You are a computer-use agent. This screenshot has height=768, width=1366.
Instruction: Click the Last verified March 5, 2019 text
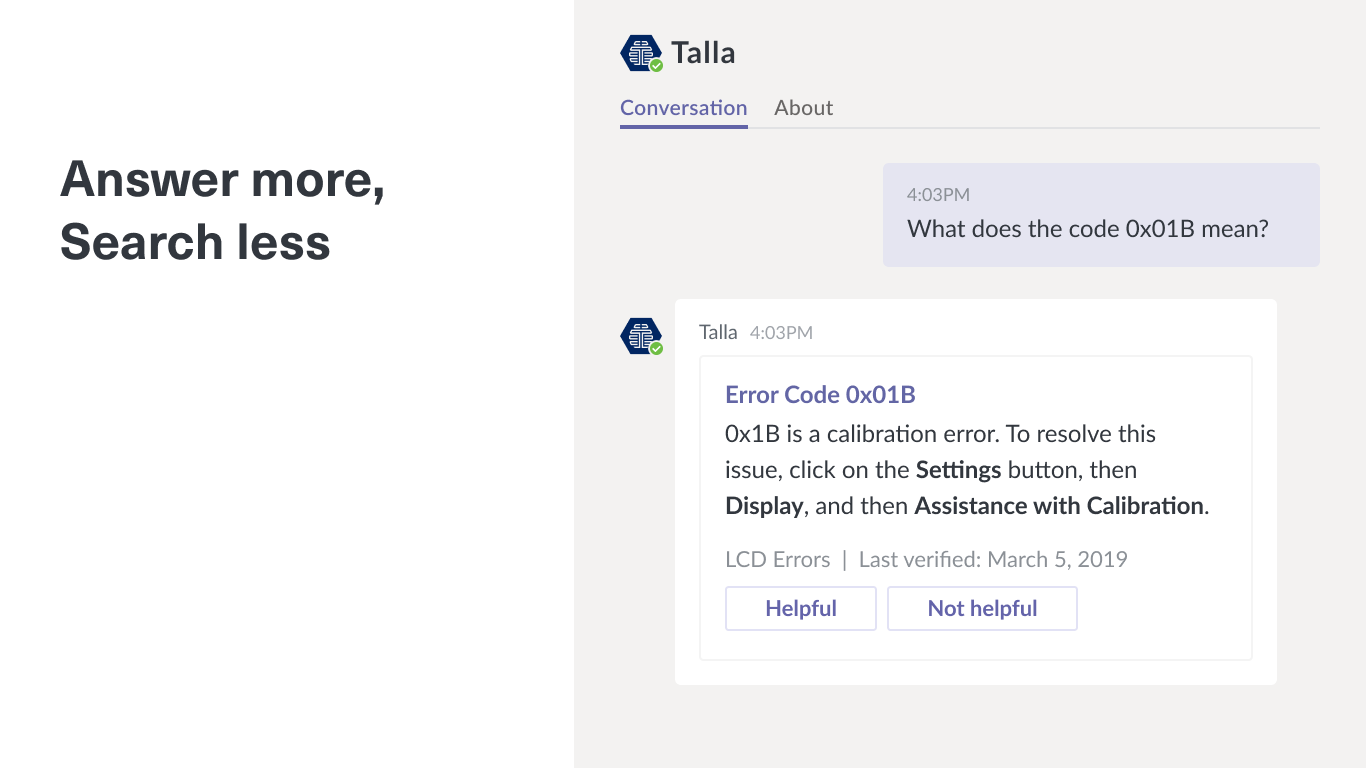(x=993, y=559)
